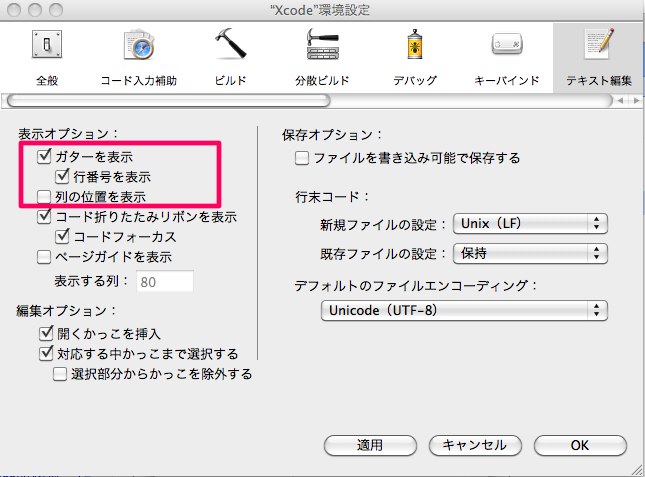Switch to the コード入力補助 label
The width and height of the screenshot is (645, 477).
pos(139,80)
